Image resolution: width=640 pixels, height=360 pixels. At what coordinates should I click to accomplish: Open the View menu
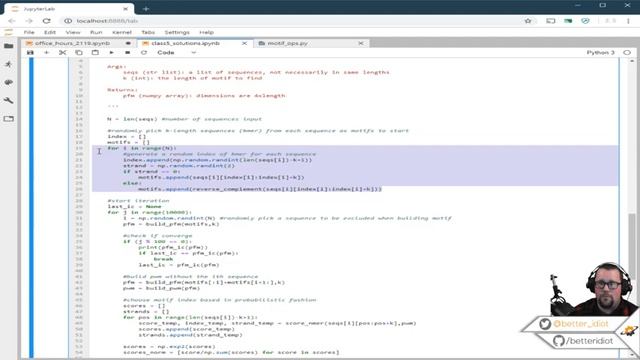(73, 32)
